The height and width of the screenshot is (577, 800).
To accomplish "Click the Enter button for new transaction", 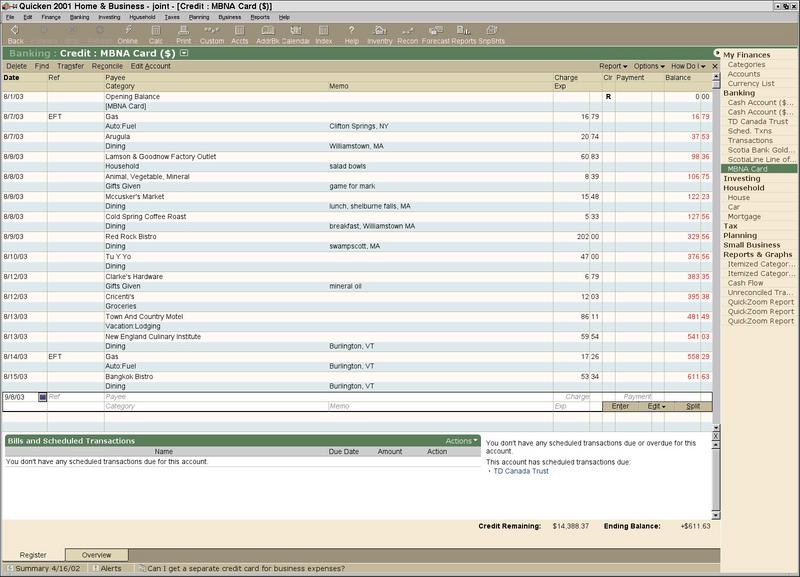I will click(620, 407).
